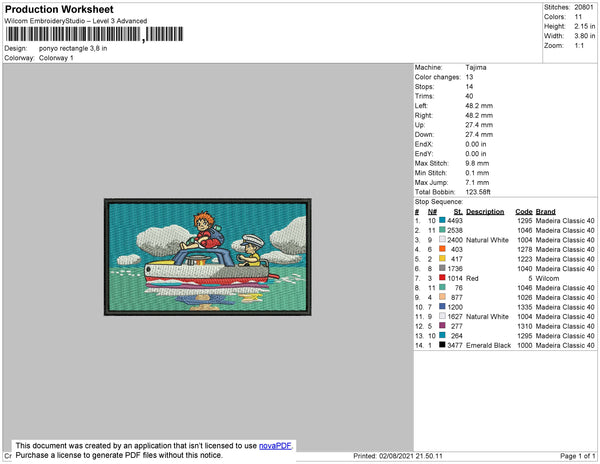This screenshot has width=600, height=464.
Task: Click the 'Page 1 of 1' footer text
Action: [x=577, y=456]
